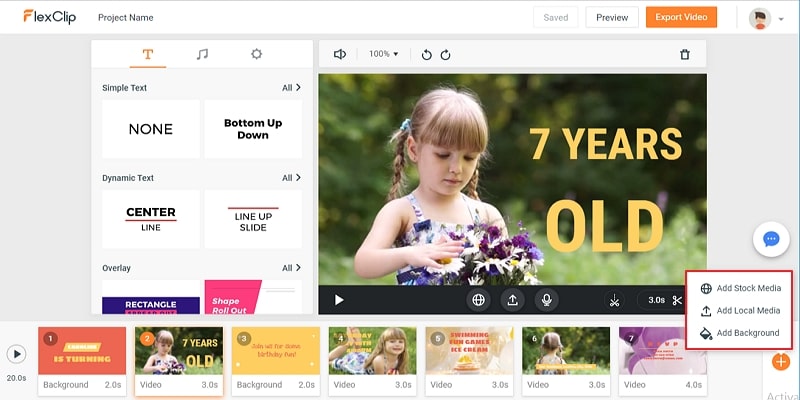Select Add Local Media
Image resolution: width=800 pixels, height=400 pixels.
click(x=740, y=311)
